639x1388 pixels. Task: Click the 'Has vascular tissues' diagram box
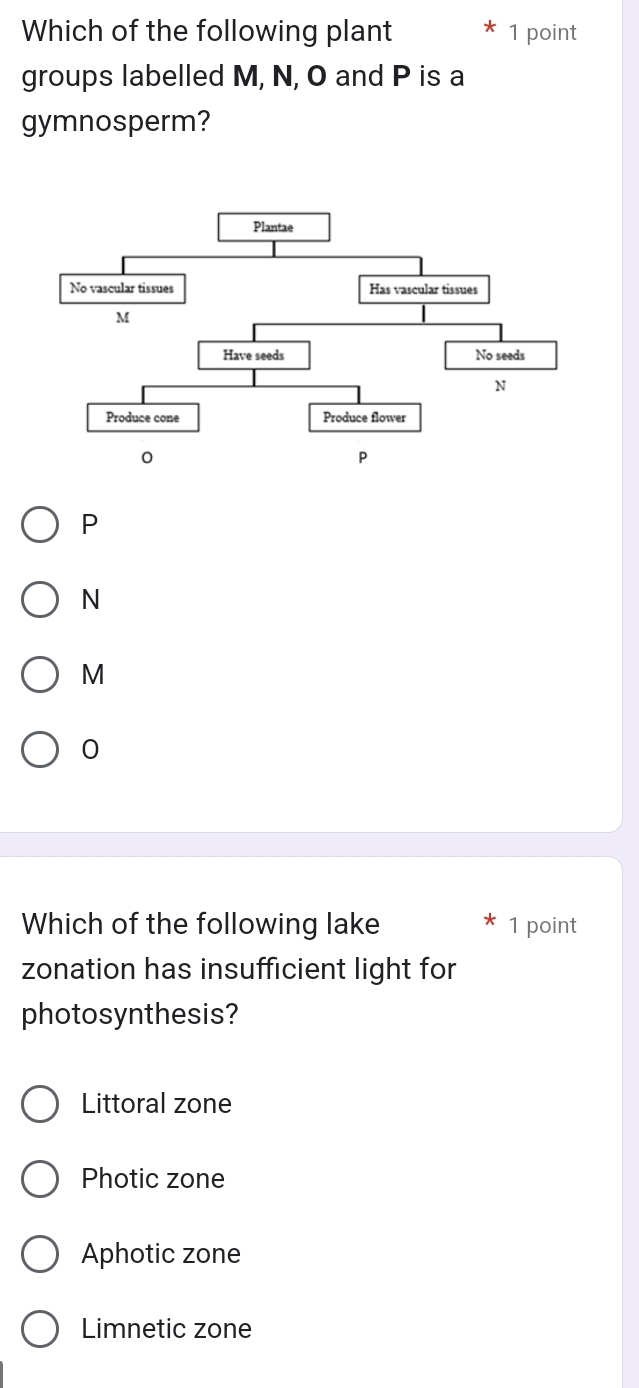tap(423, 290)
